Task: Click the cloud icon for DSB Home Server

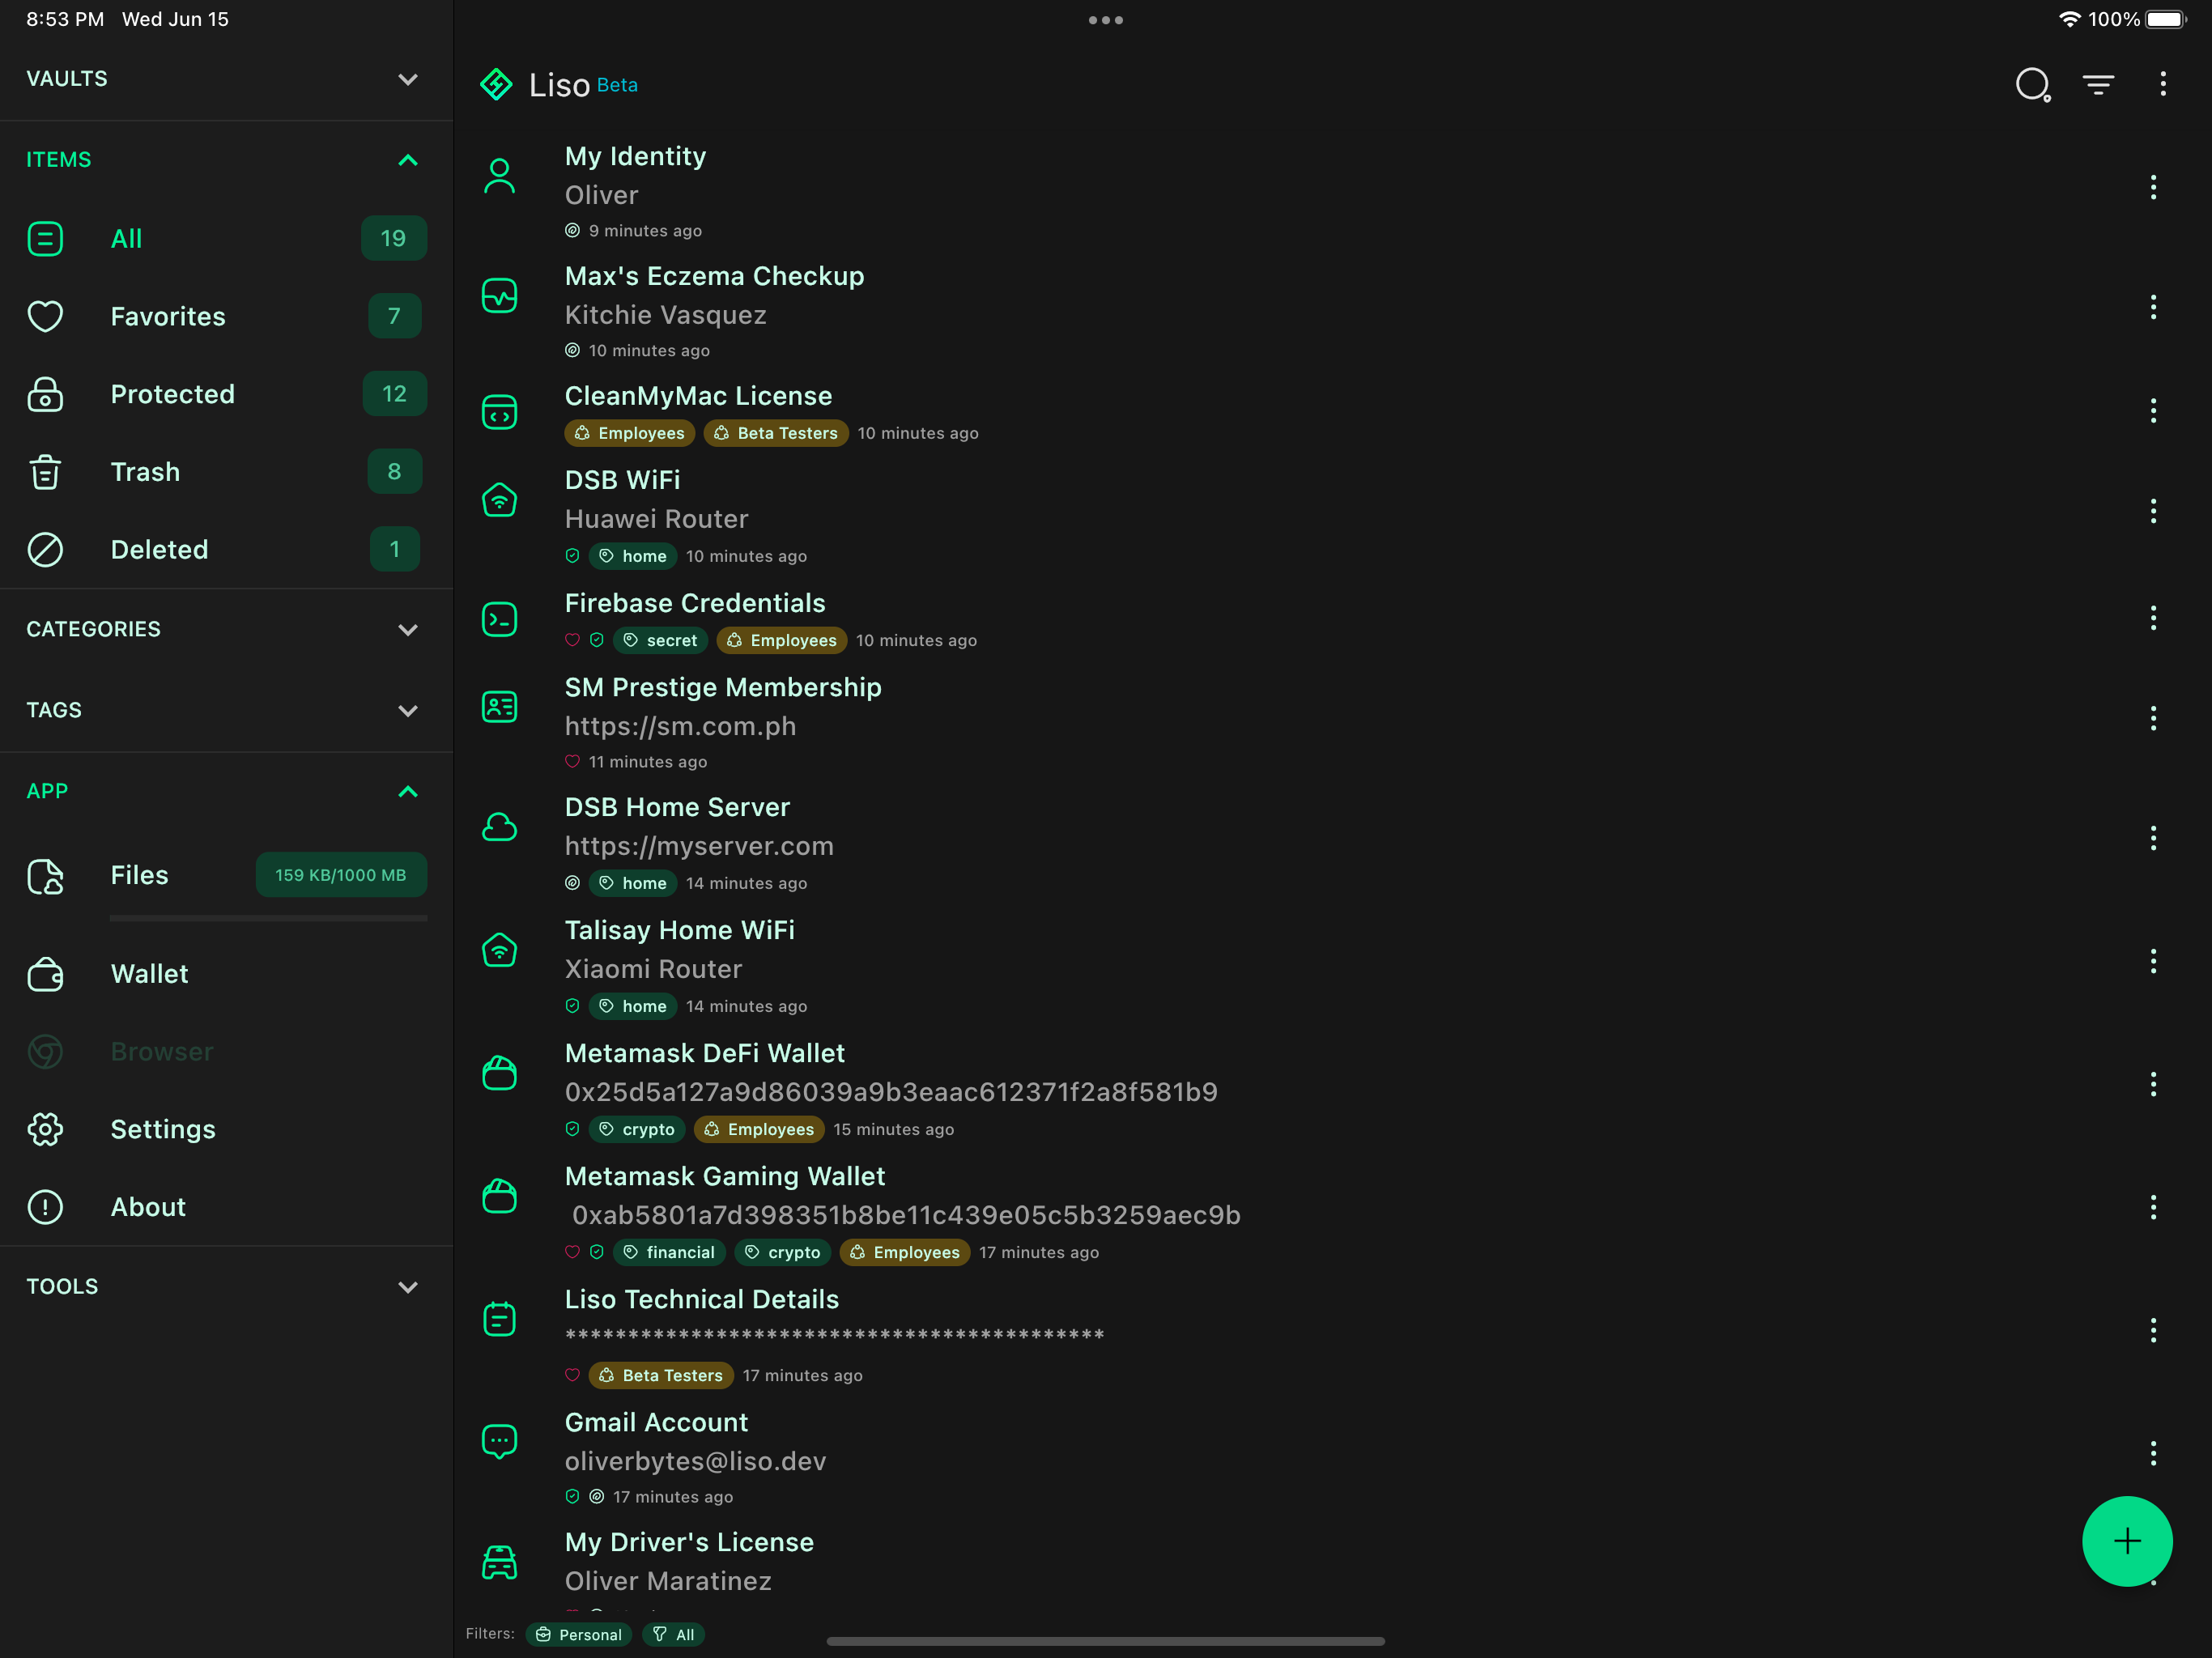Action: tap(500, 826)
